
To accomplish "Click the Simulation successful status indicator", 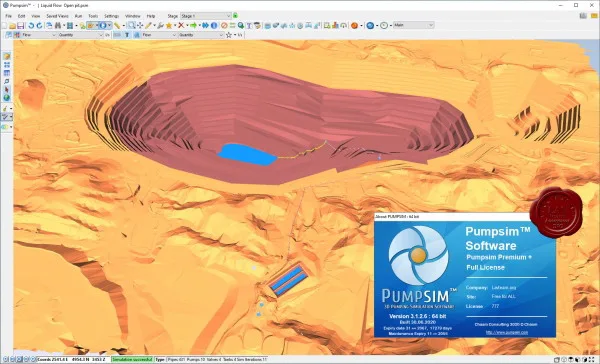I will 132,360.
